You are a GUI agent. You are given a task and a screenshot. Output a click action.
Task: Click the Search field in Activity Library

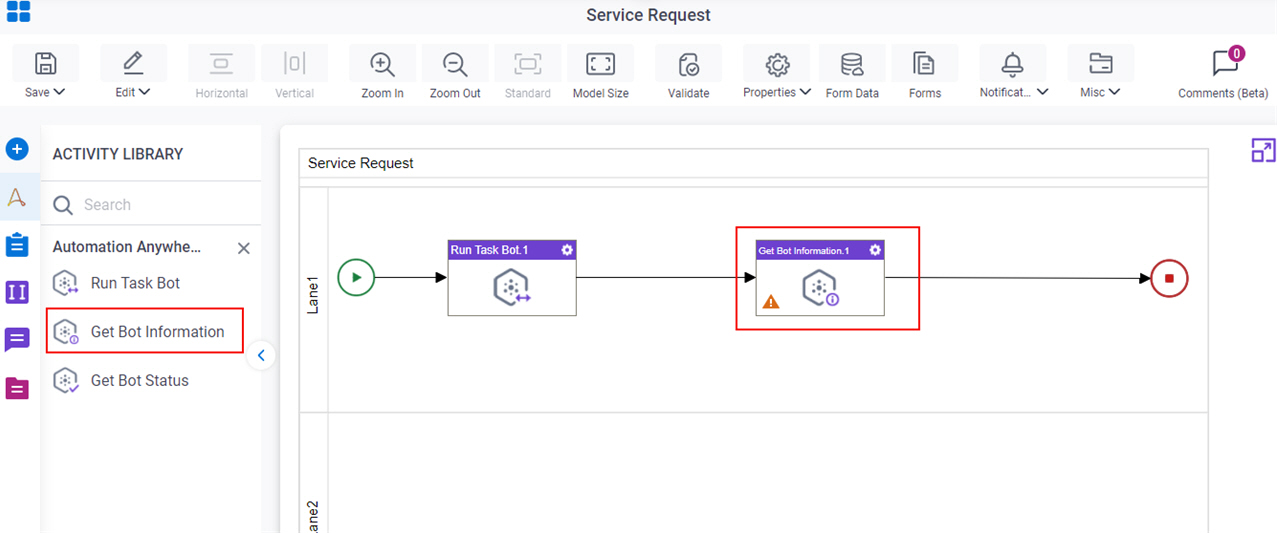151,204
